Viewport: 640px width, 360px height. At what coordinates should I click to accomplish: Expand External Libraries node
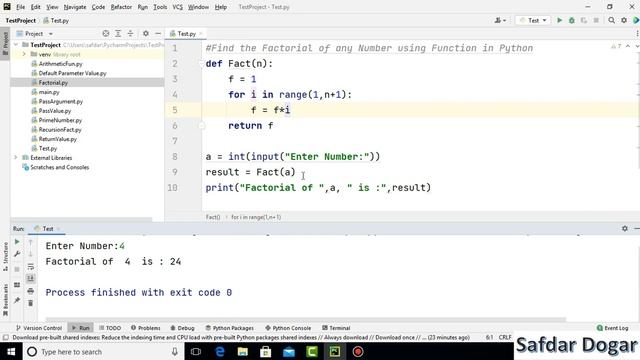(16, 158)
